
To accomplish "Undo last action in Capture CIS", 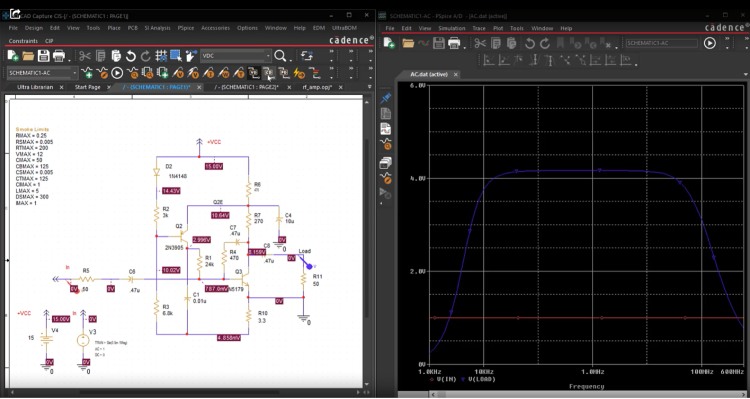I will (131, 56).
